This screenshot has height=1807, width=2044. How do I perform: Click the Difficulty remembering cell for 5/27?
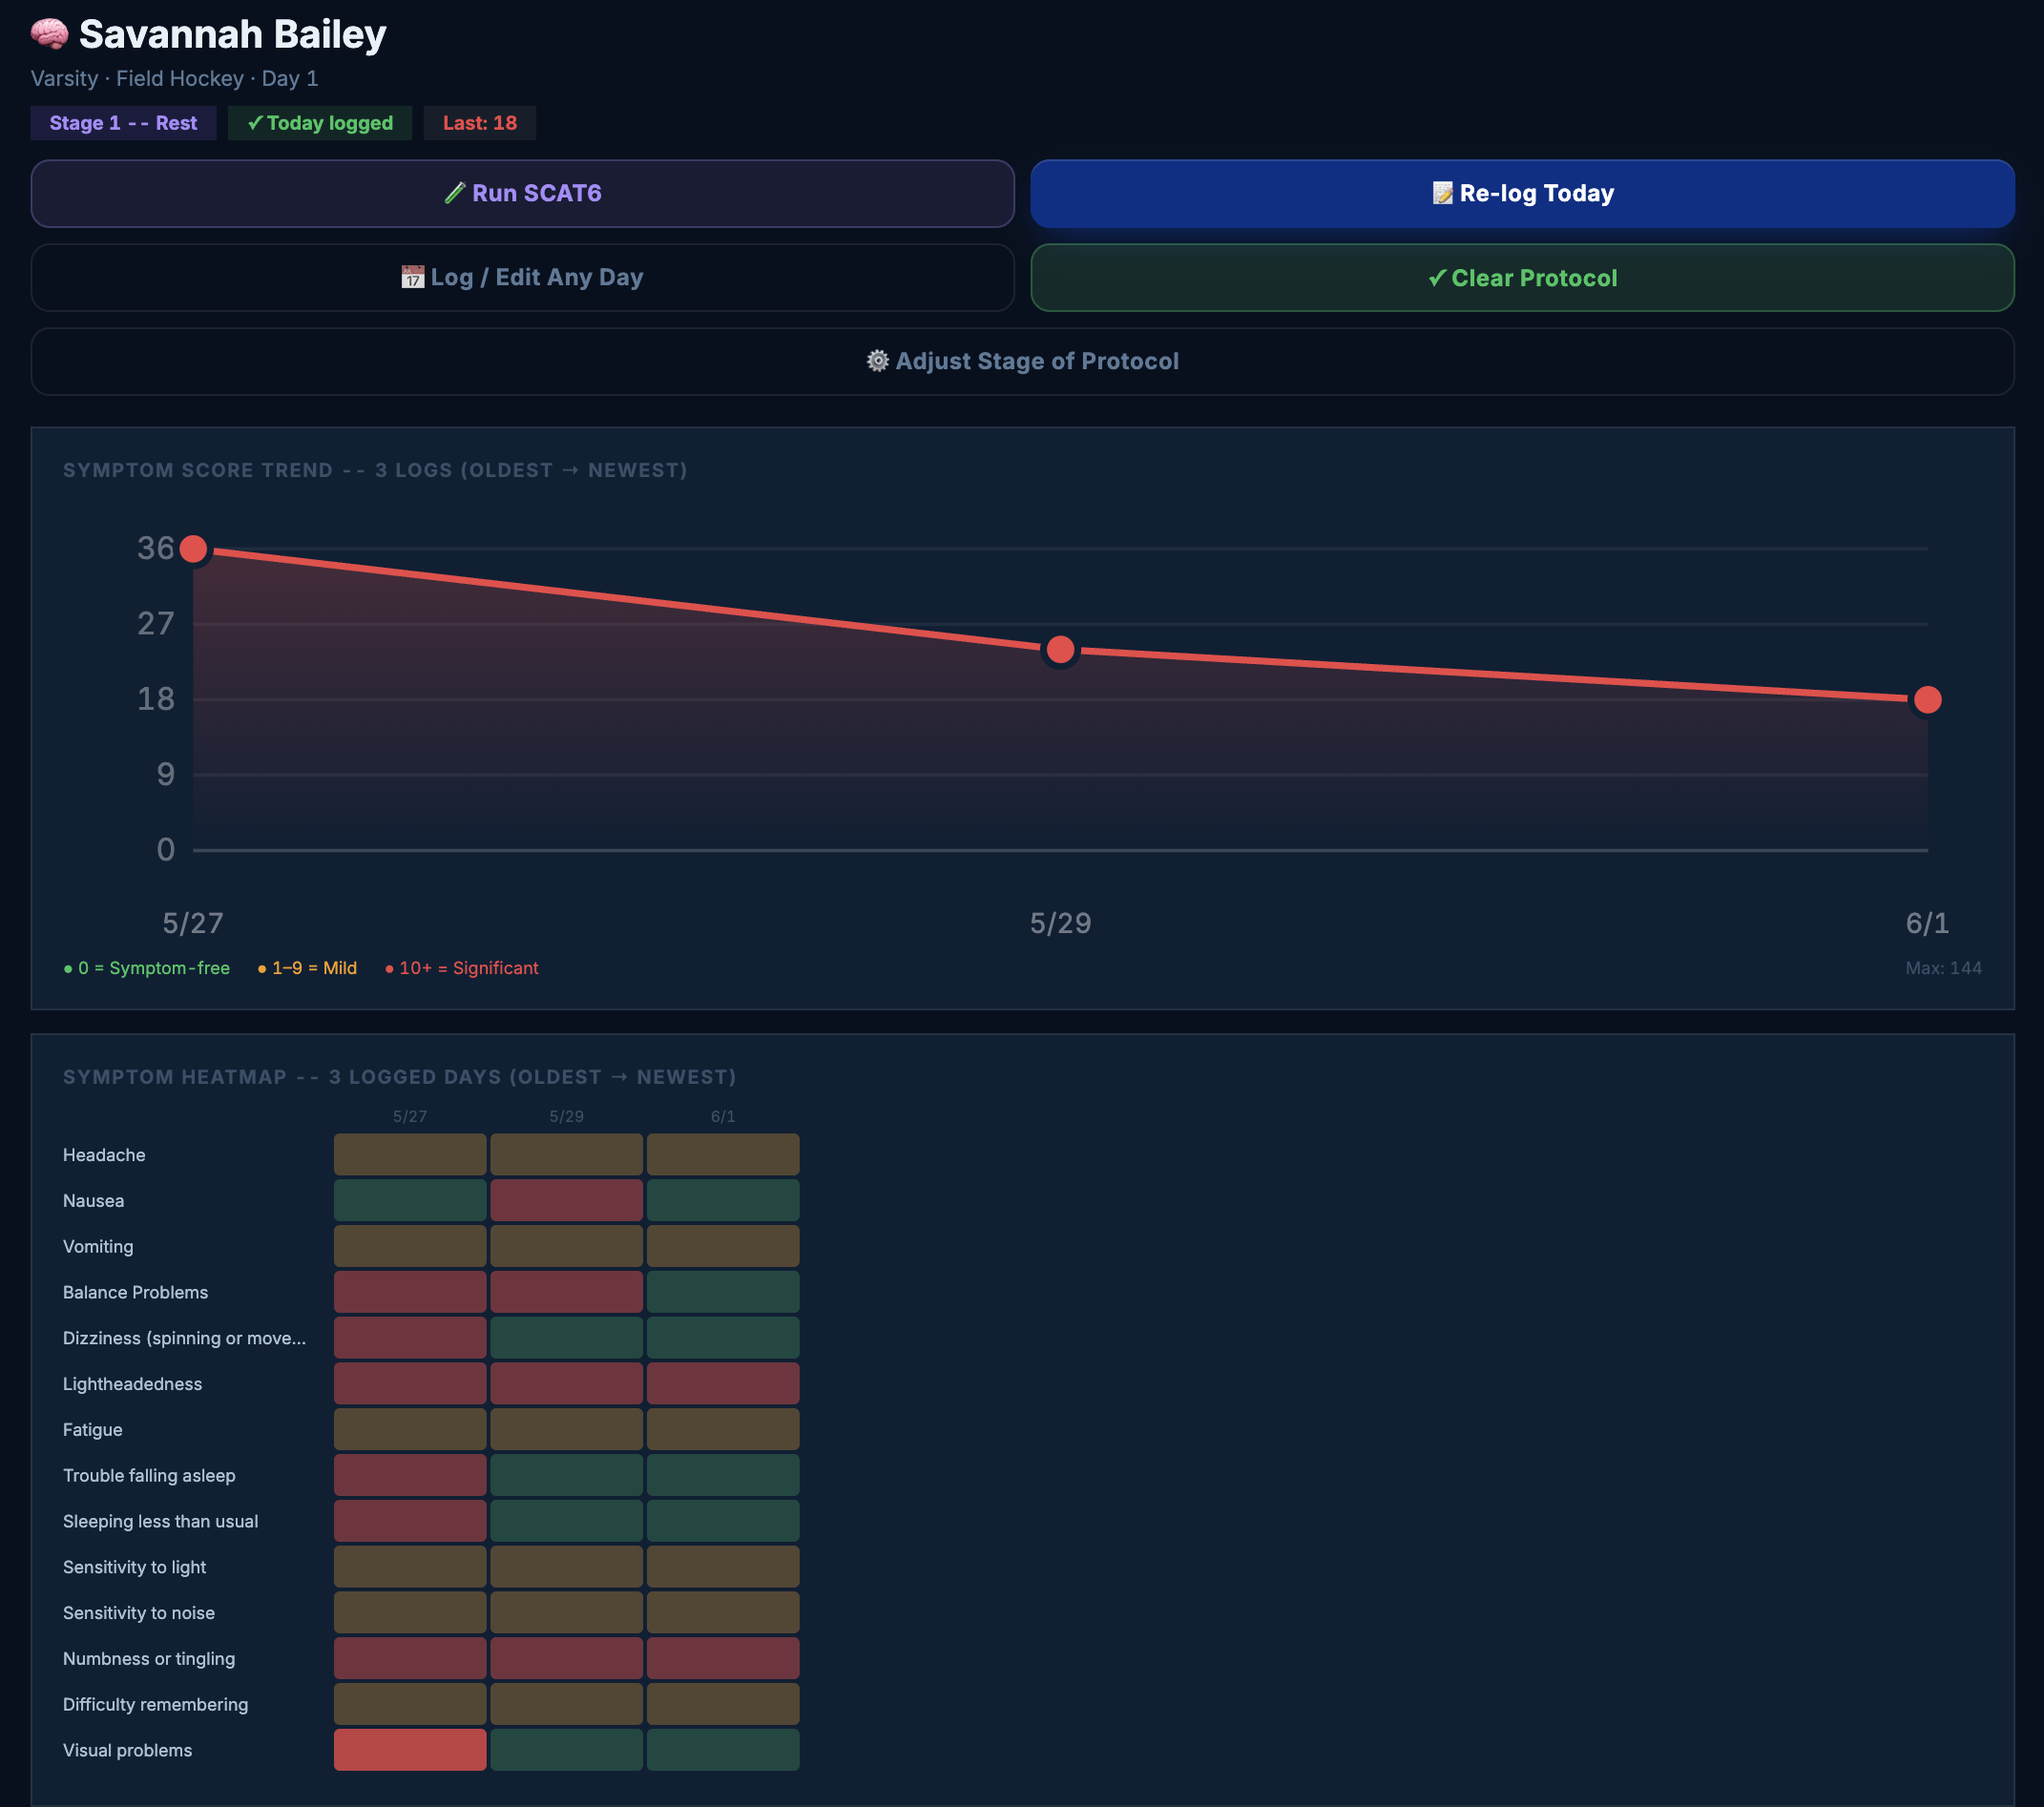[410, 1704]
